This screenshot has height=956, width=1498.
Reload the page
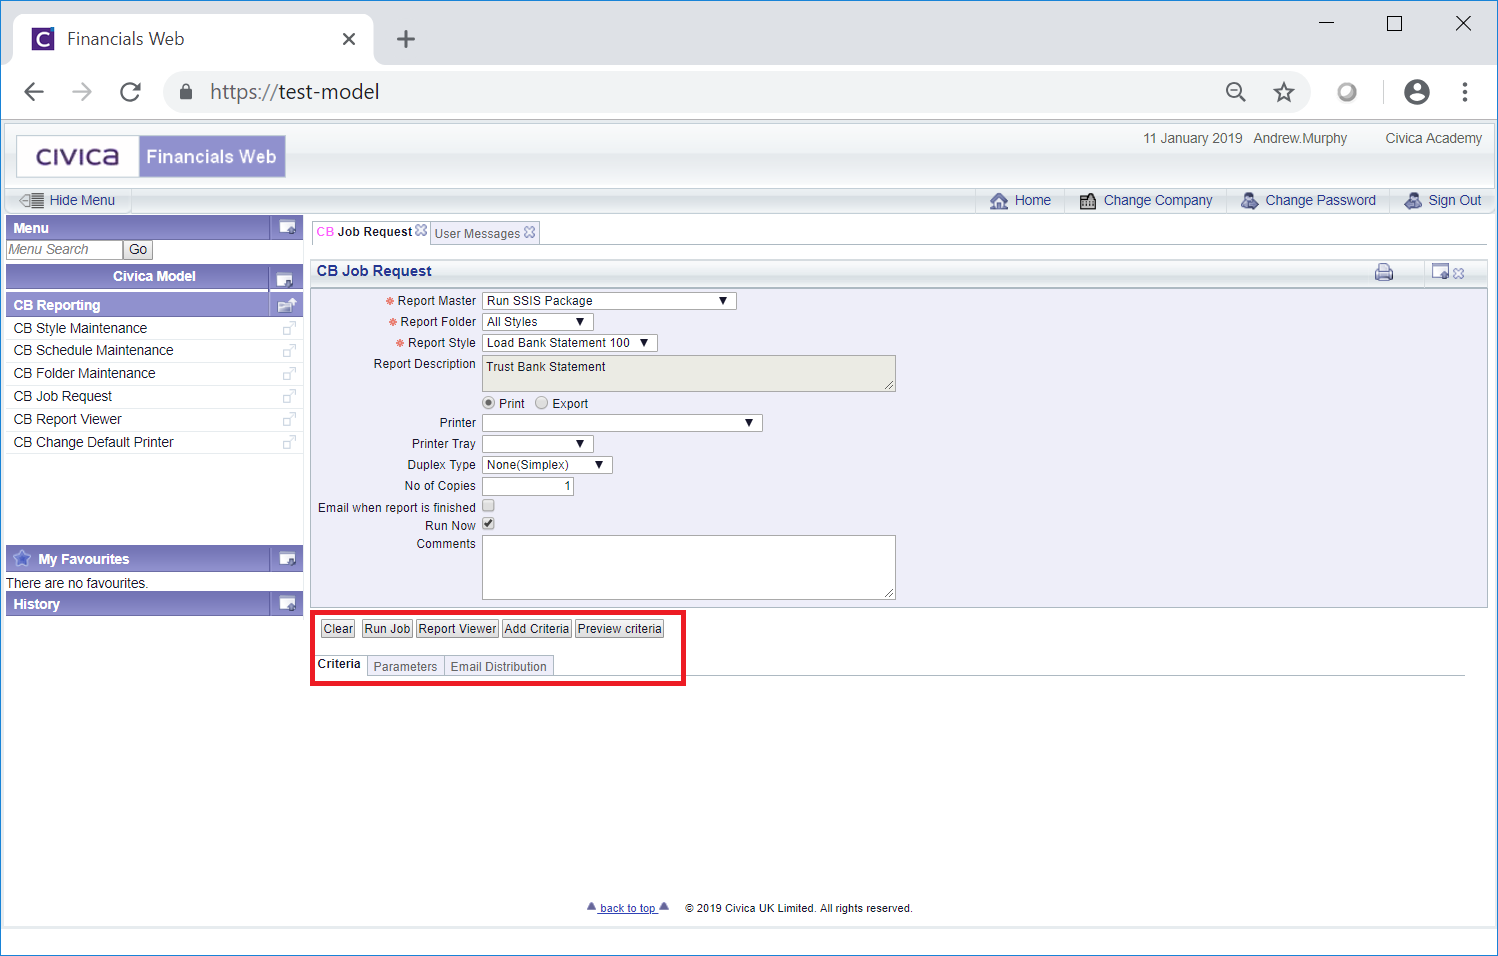(130, 92)
